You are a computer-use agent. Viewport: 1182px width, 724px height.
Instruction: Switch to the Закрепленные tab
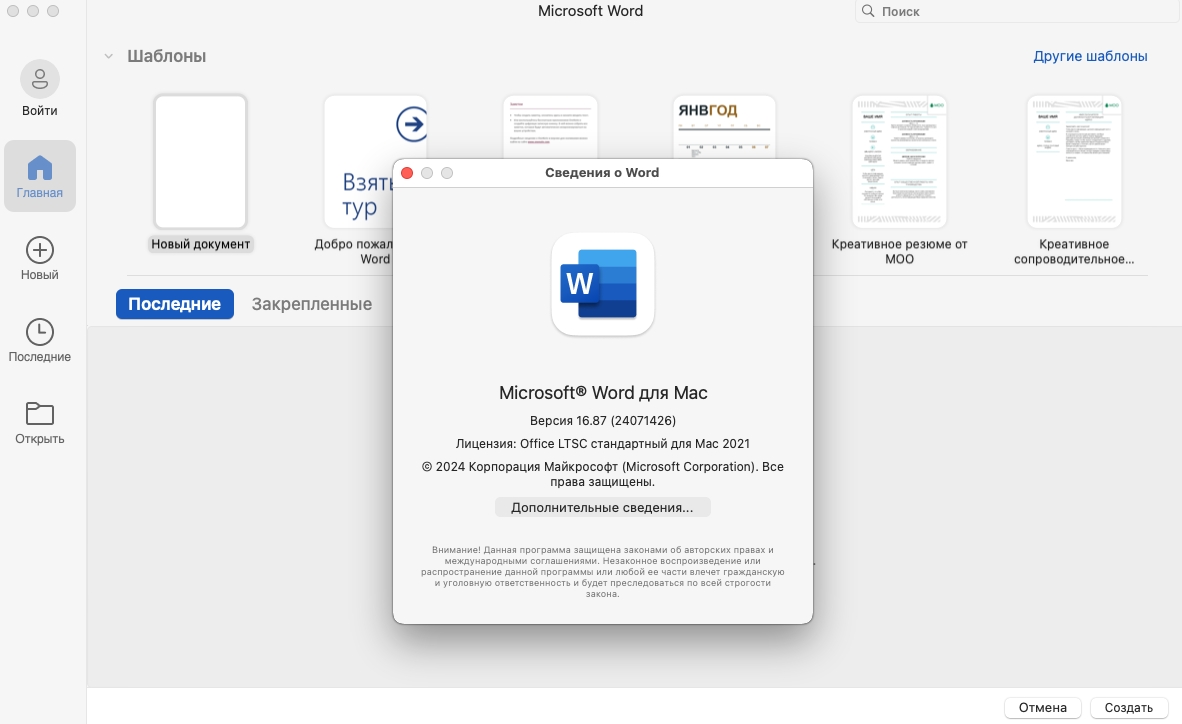(x=311, y=304)
